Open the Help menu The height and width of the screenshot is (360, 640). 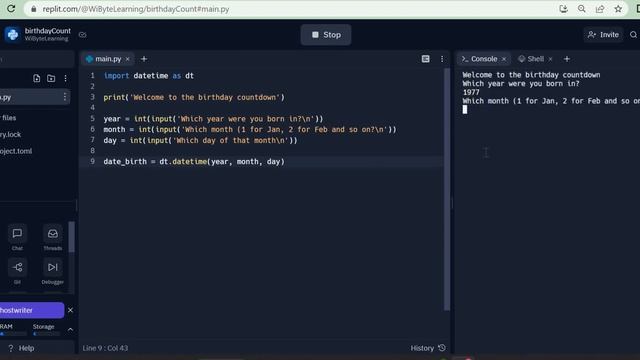tap(22, 348)
